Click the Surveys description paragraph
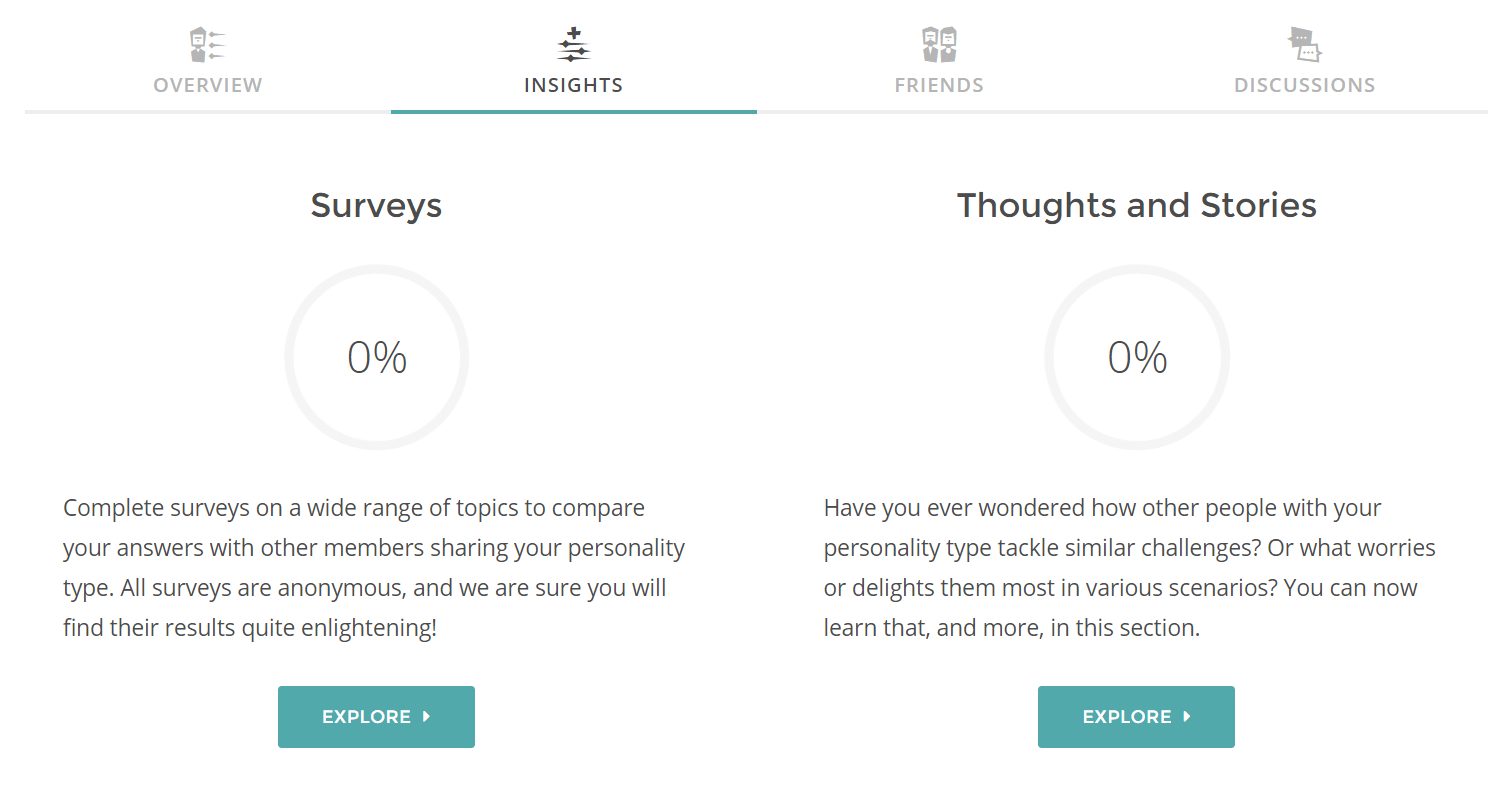The width and height of the screenshot is (1507, 793). (374, 568)
